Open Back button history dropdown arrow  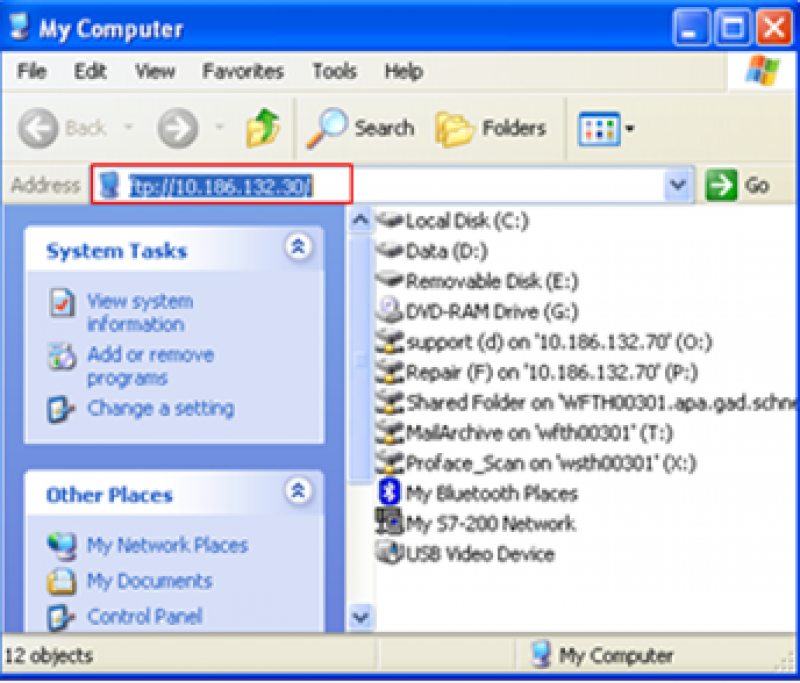pyautogui.click(x=129, y=126)
